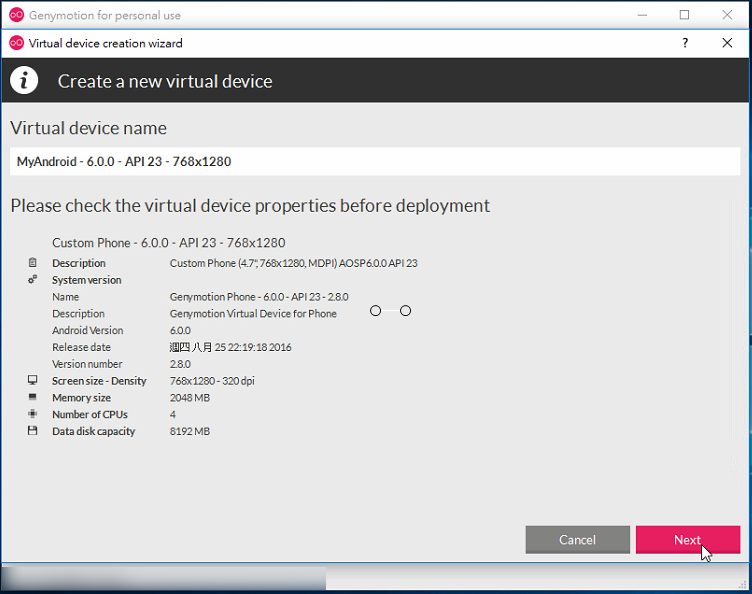Click the 'Release date' label
752x594 pixels.
click(81, 348)
